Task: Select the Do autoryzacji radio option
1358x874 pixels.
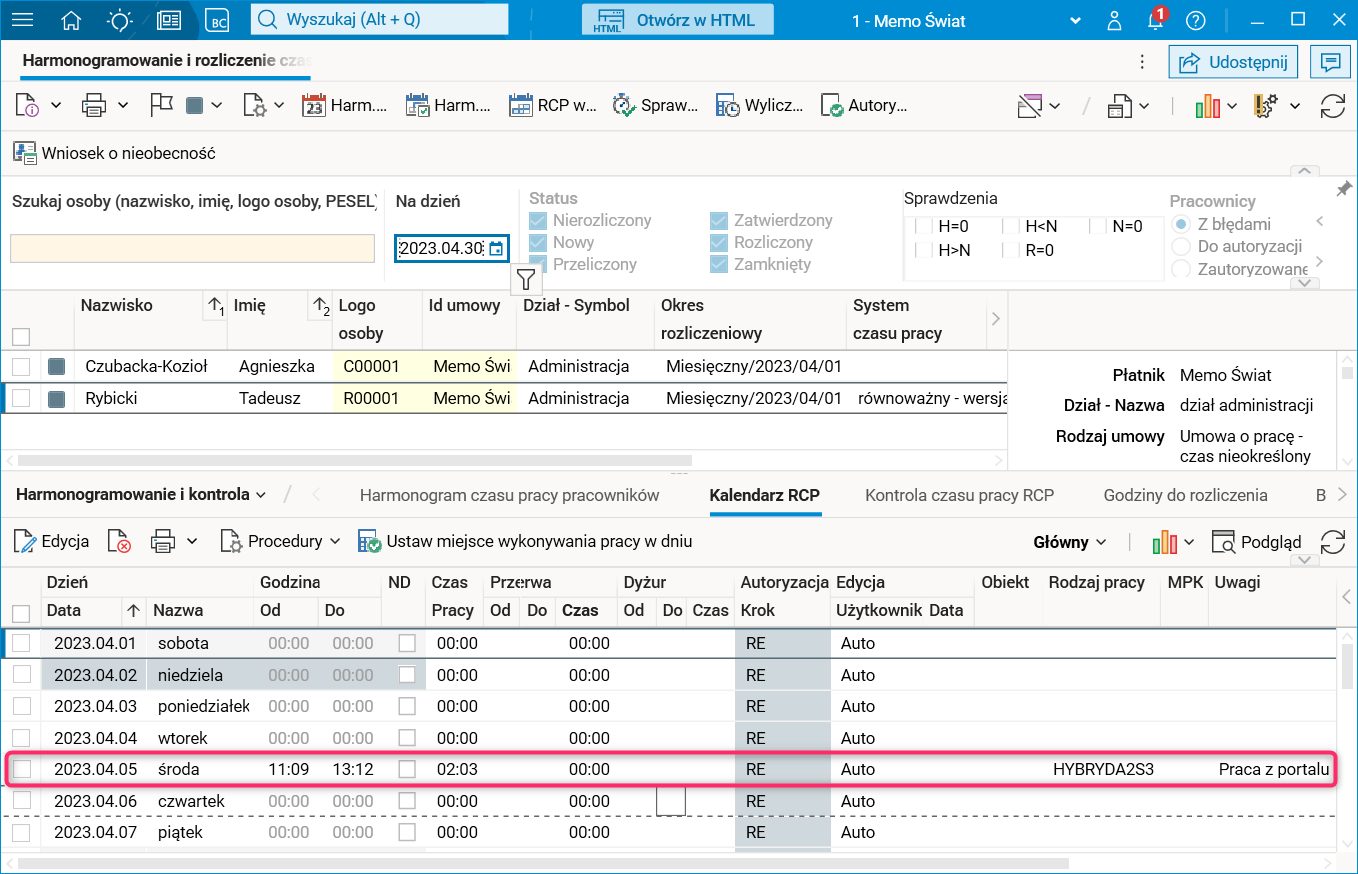Action: click(1181, 246)
